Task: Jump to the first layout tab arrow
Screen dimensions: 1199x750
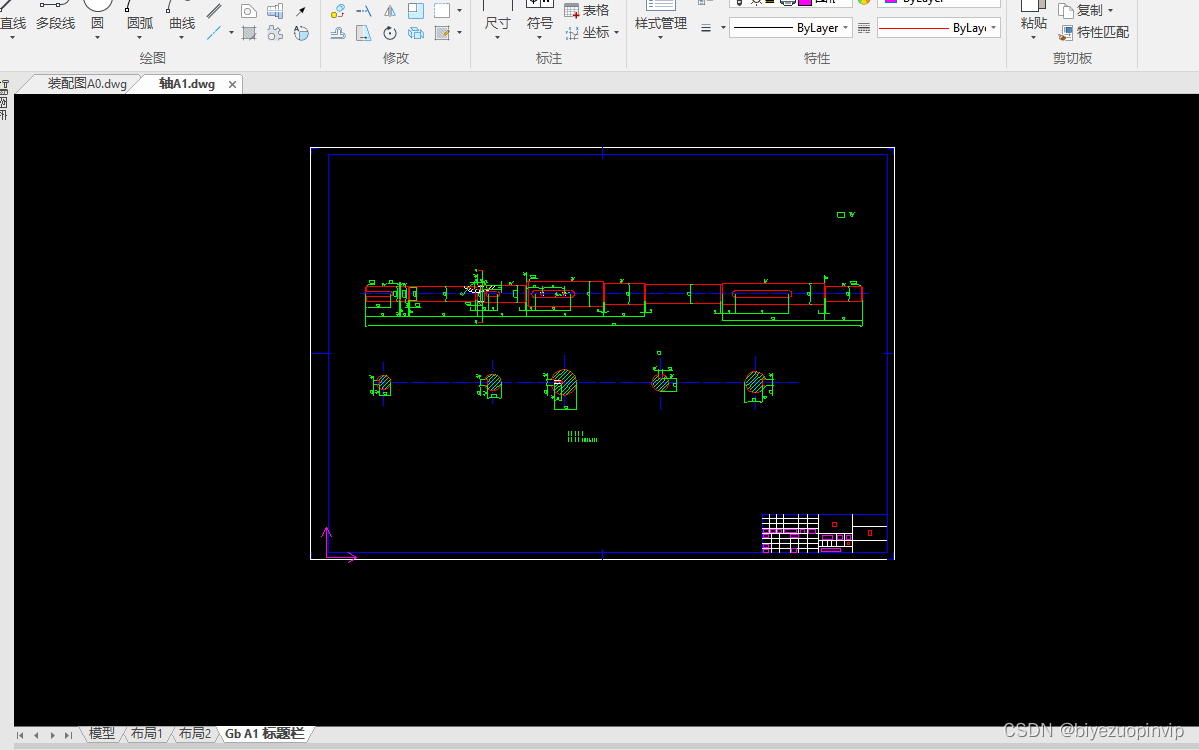Action: click(20, 735)
